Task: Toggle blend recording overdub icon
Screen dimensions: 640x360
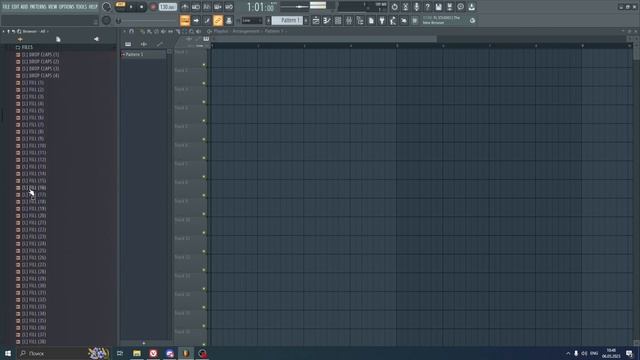Action: tap(218, 7)
